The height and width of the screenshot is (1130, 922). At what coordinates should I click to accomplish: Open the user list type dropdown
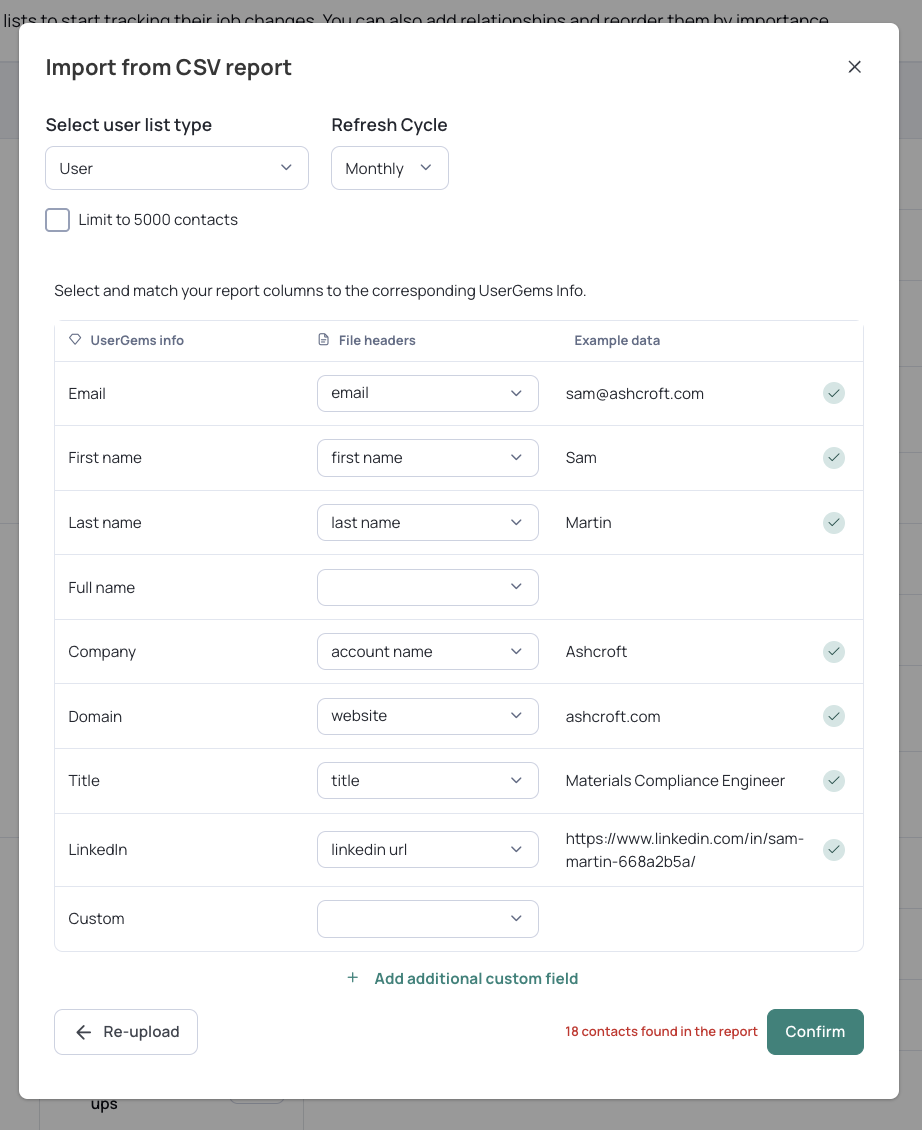[x=177, y=168]
